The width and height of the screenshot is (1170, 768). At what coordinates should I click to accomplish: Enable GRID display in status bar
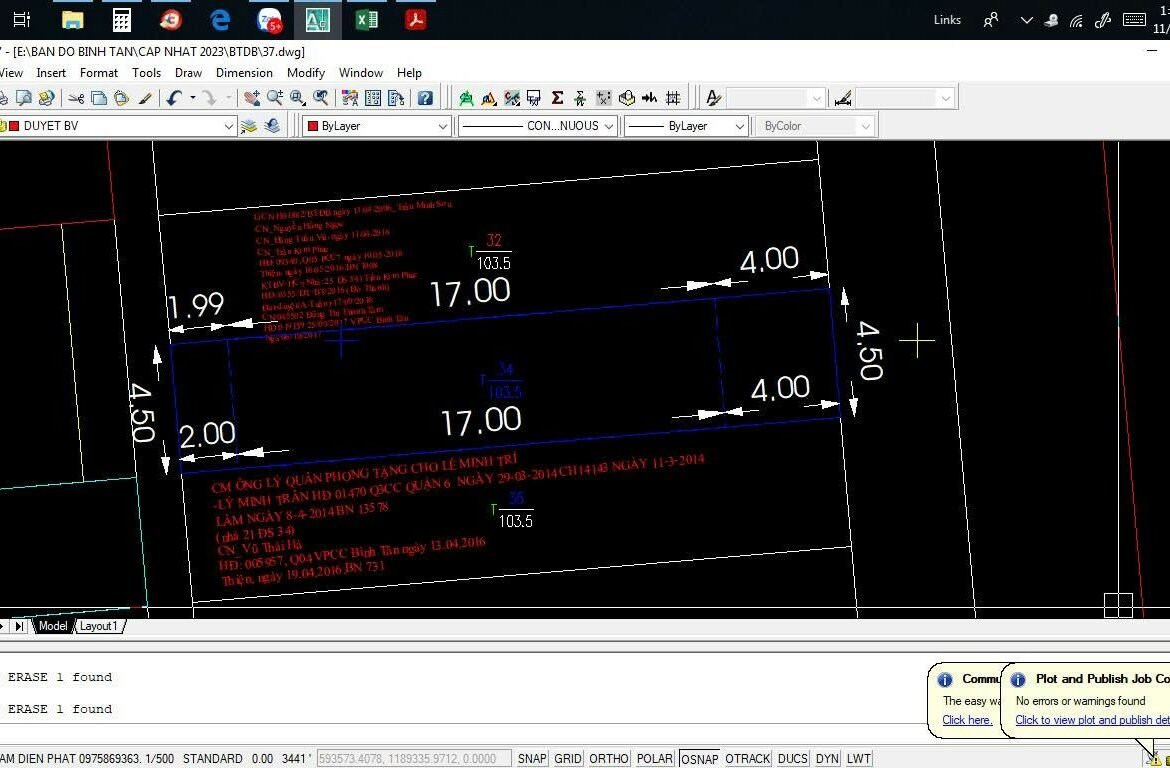point(568,759)
